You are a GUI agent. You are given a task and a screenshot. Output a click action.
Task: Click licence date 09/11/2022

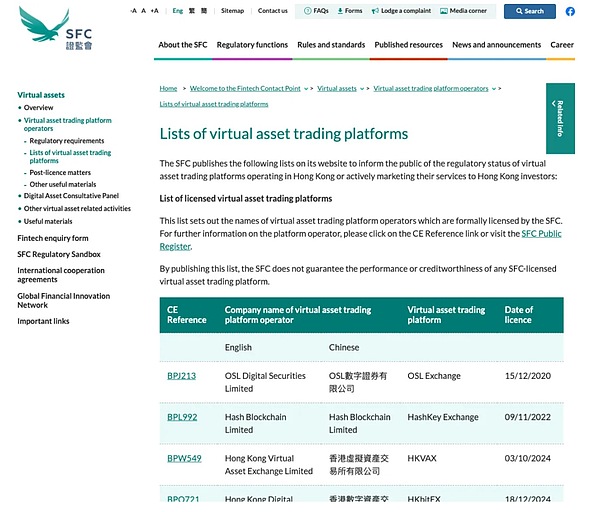click(x=528, y=417)
